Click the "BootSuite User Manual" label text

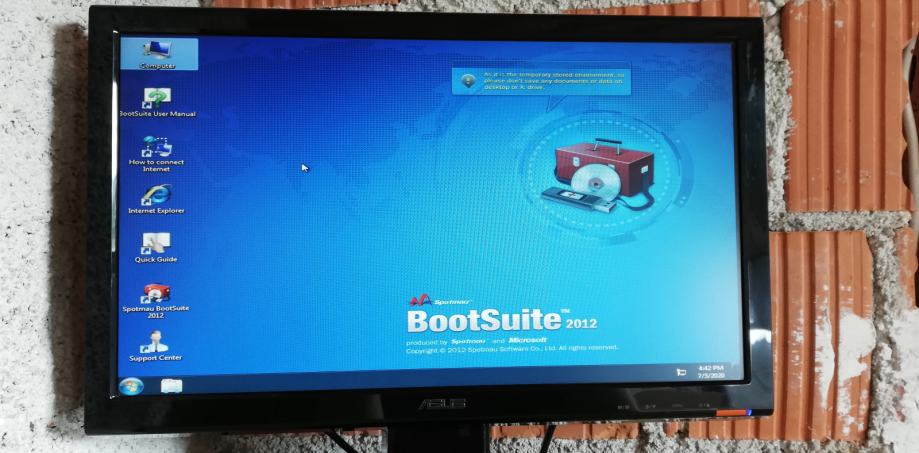point(157,114)
